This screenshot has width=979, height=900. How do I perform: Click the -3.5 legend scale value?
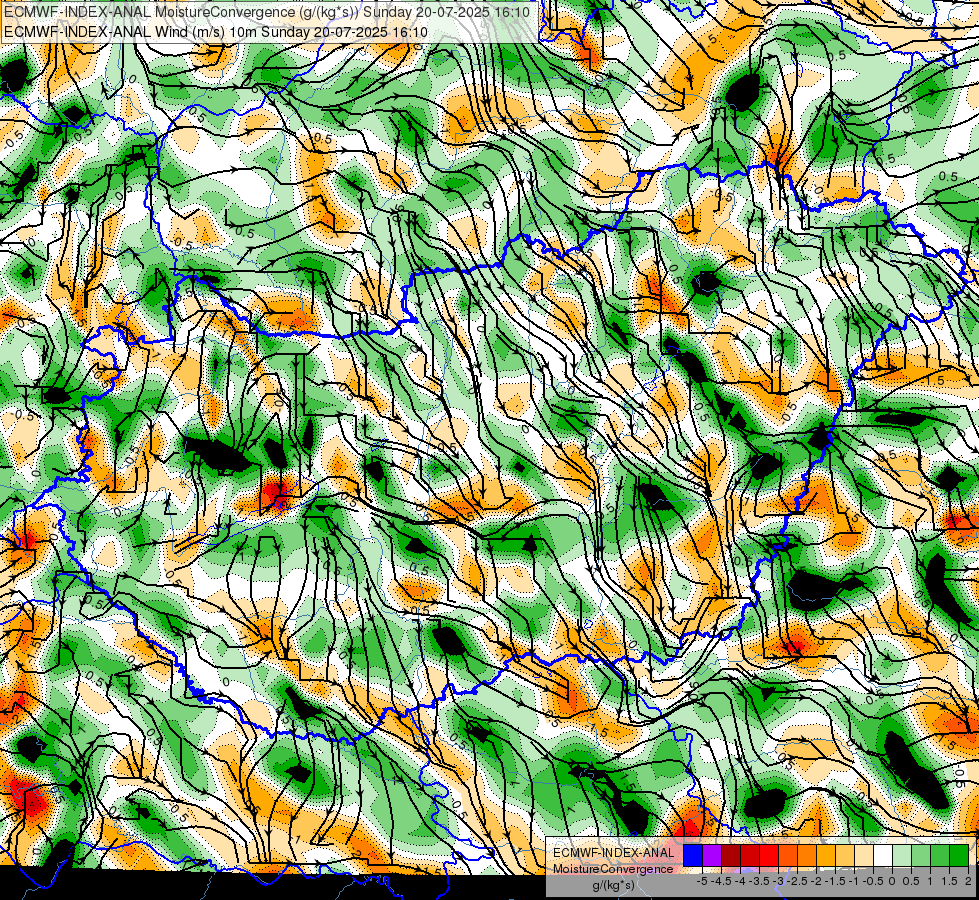point(759,881)
